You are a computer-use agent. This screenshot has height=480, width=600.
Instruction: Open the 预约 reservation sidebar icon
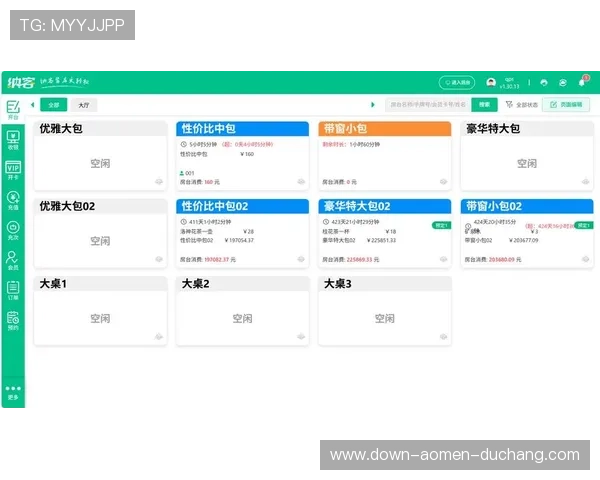[13, 321]
